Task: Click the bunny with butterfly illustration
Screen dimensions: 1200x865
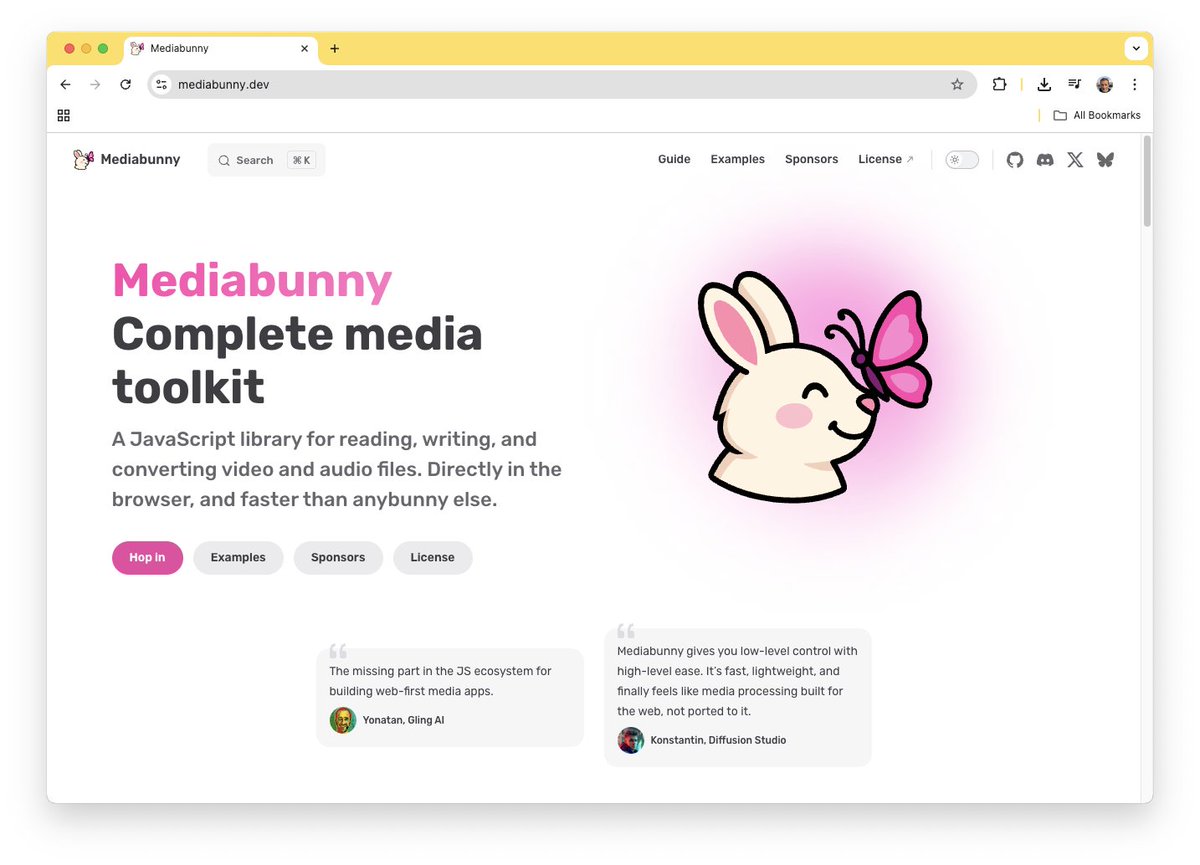Action: coord(814,386)
